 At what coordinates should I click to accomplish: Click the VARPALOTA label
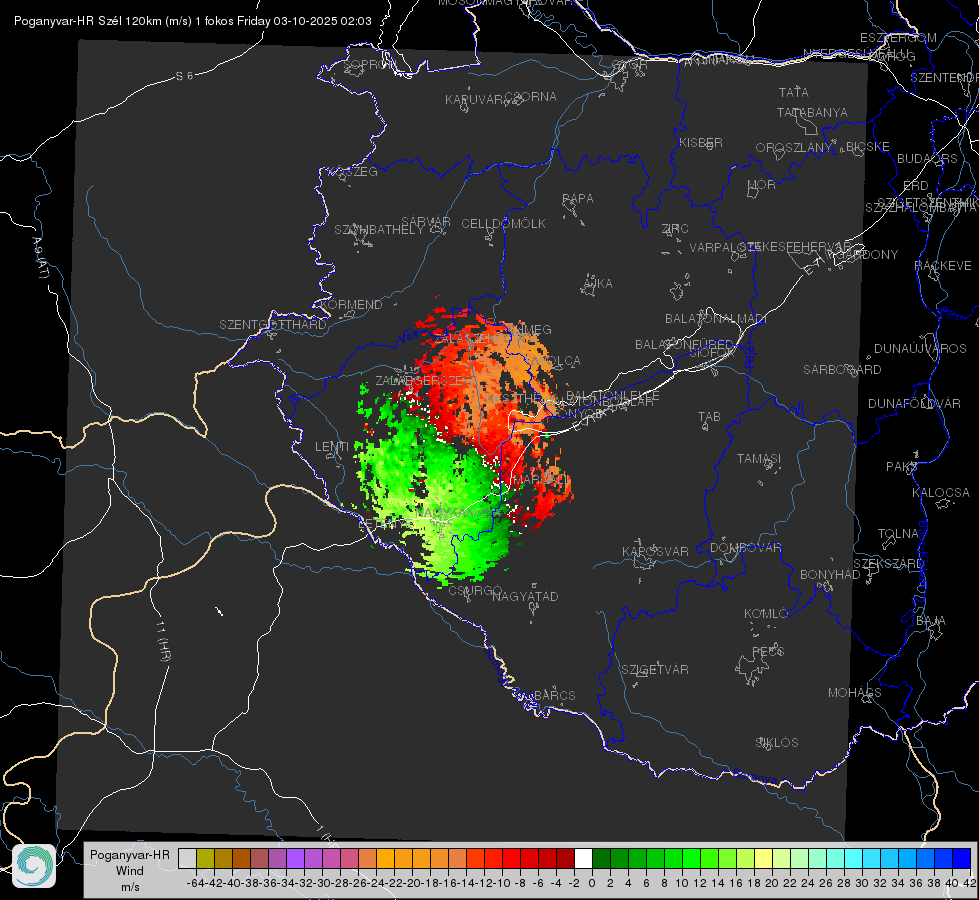(x=724, y=247)
